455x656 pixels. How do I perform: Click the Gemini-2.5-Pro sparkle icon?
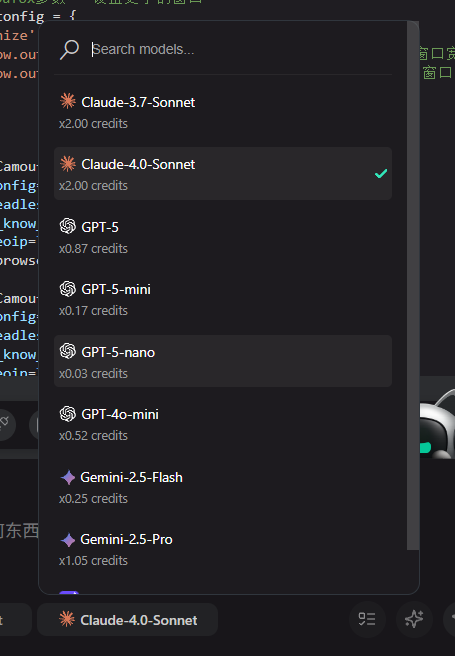click(68, 540)
